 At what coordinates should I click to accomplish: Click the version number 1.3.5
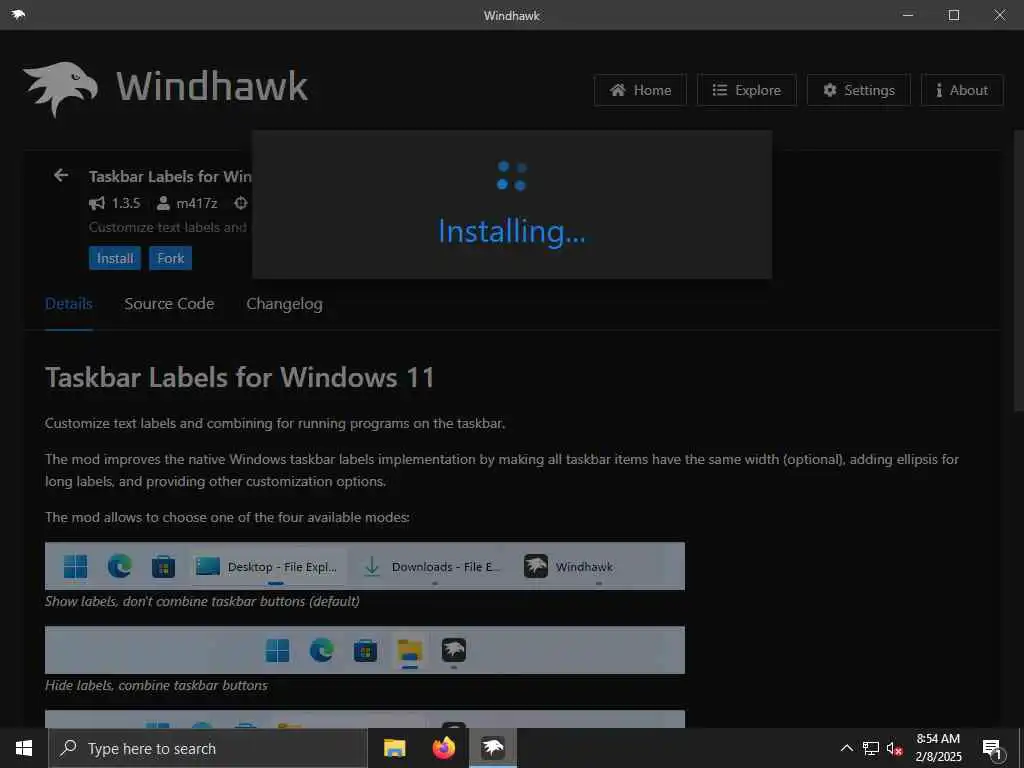(x=125, y=203)
